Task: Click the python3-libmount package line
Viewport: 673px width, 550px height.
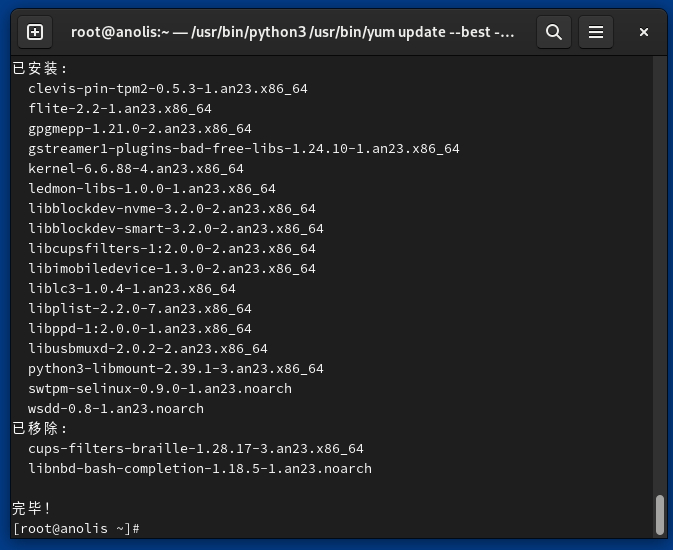Action: coord(176,368)
